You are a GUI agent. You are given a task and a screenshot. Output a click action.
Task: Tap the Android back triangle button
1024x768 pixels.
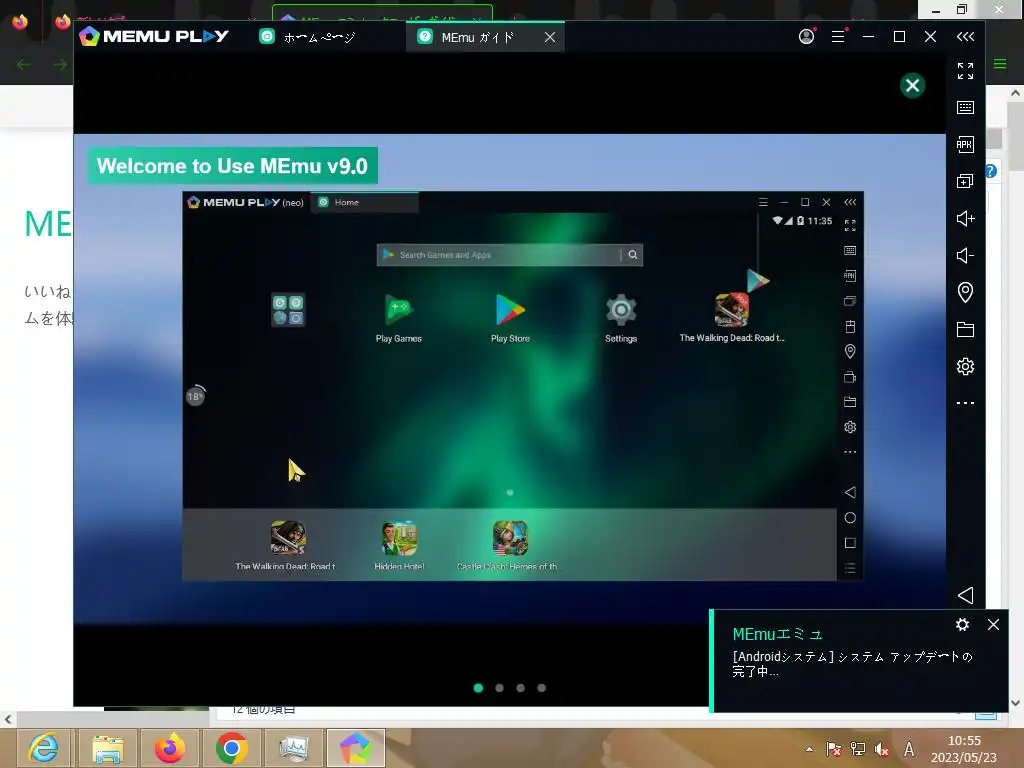(966, 595)
